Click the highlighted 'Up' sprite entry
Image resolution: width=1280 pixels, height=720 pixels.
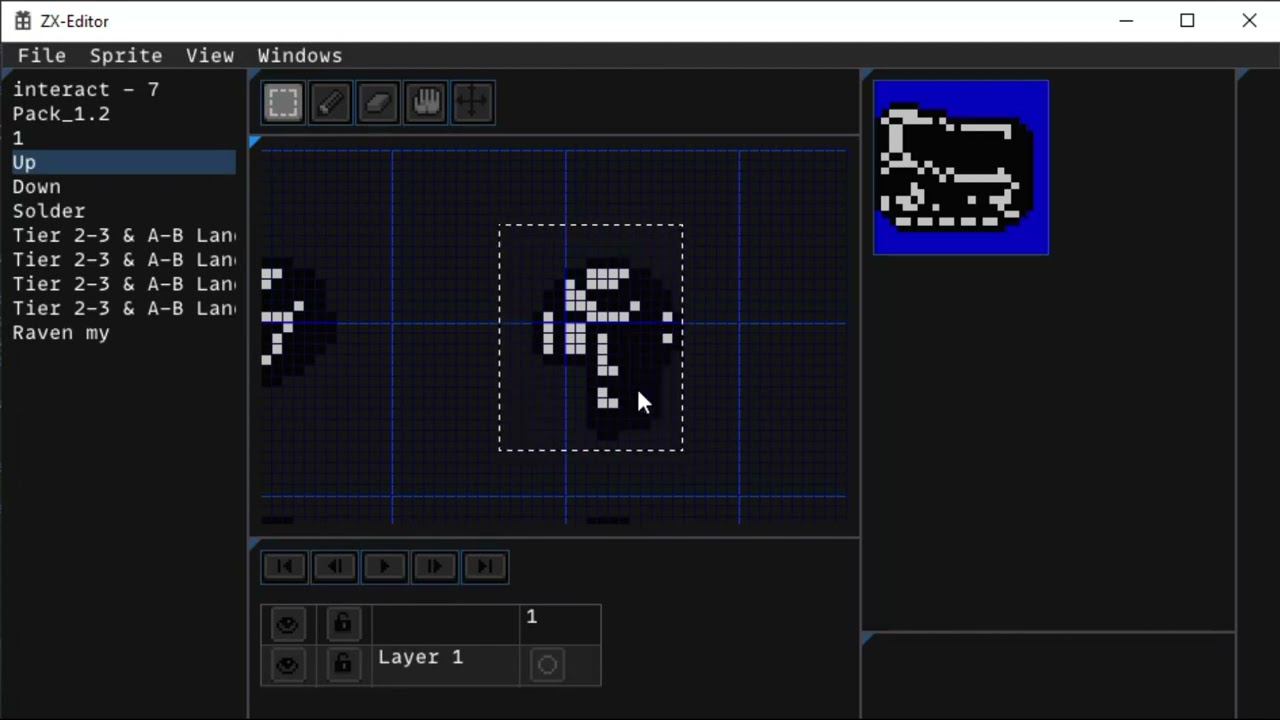pyautogui.click(x=124, y=162)
